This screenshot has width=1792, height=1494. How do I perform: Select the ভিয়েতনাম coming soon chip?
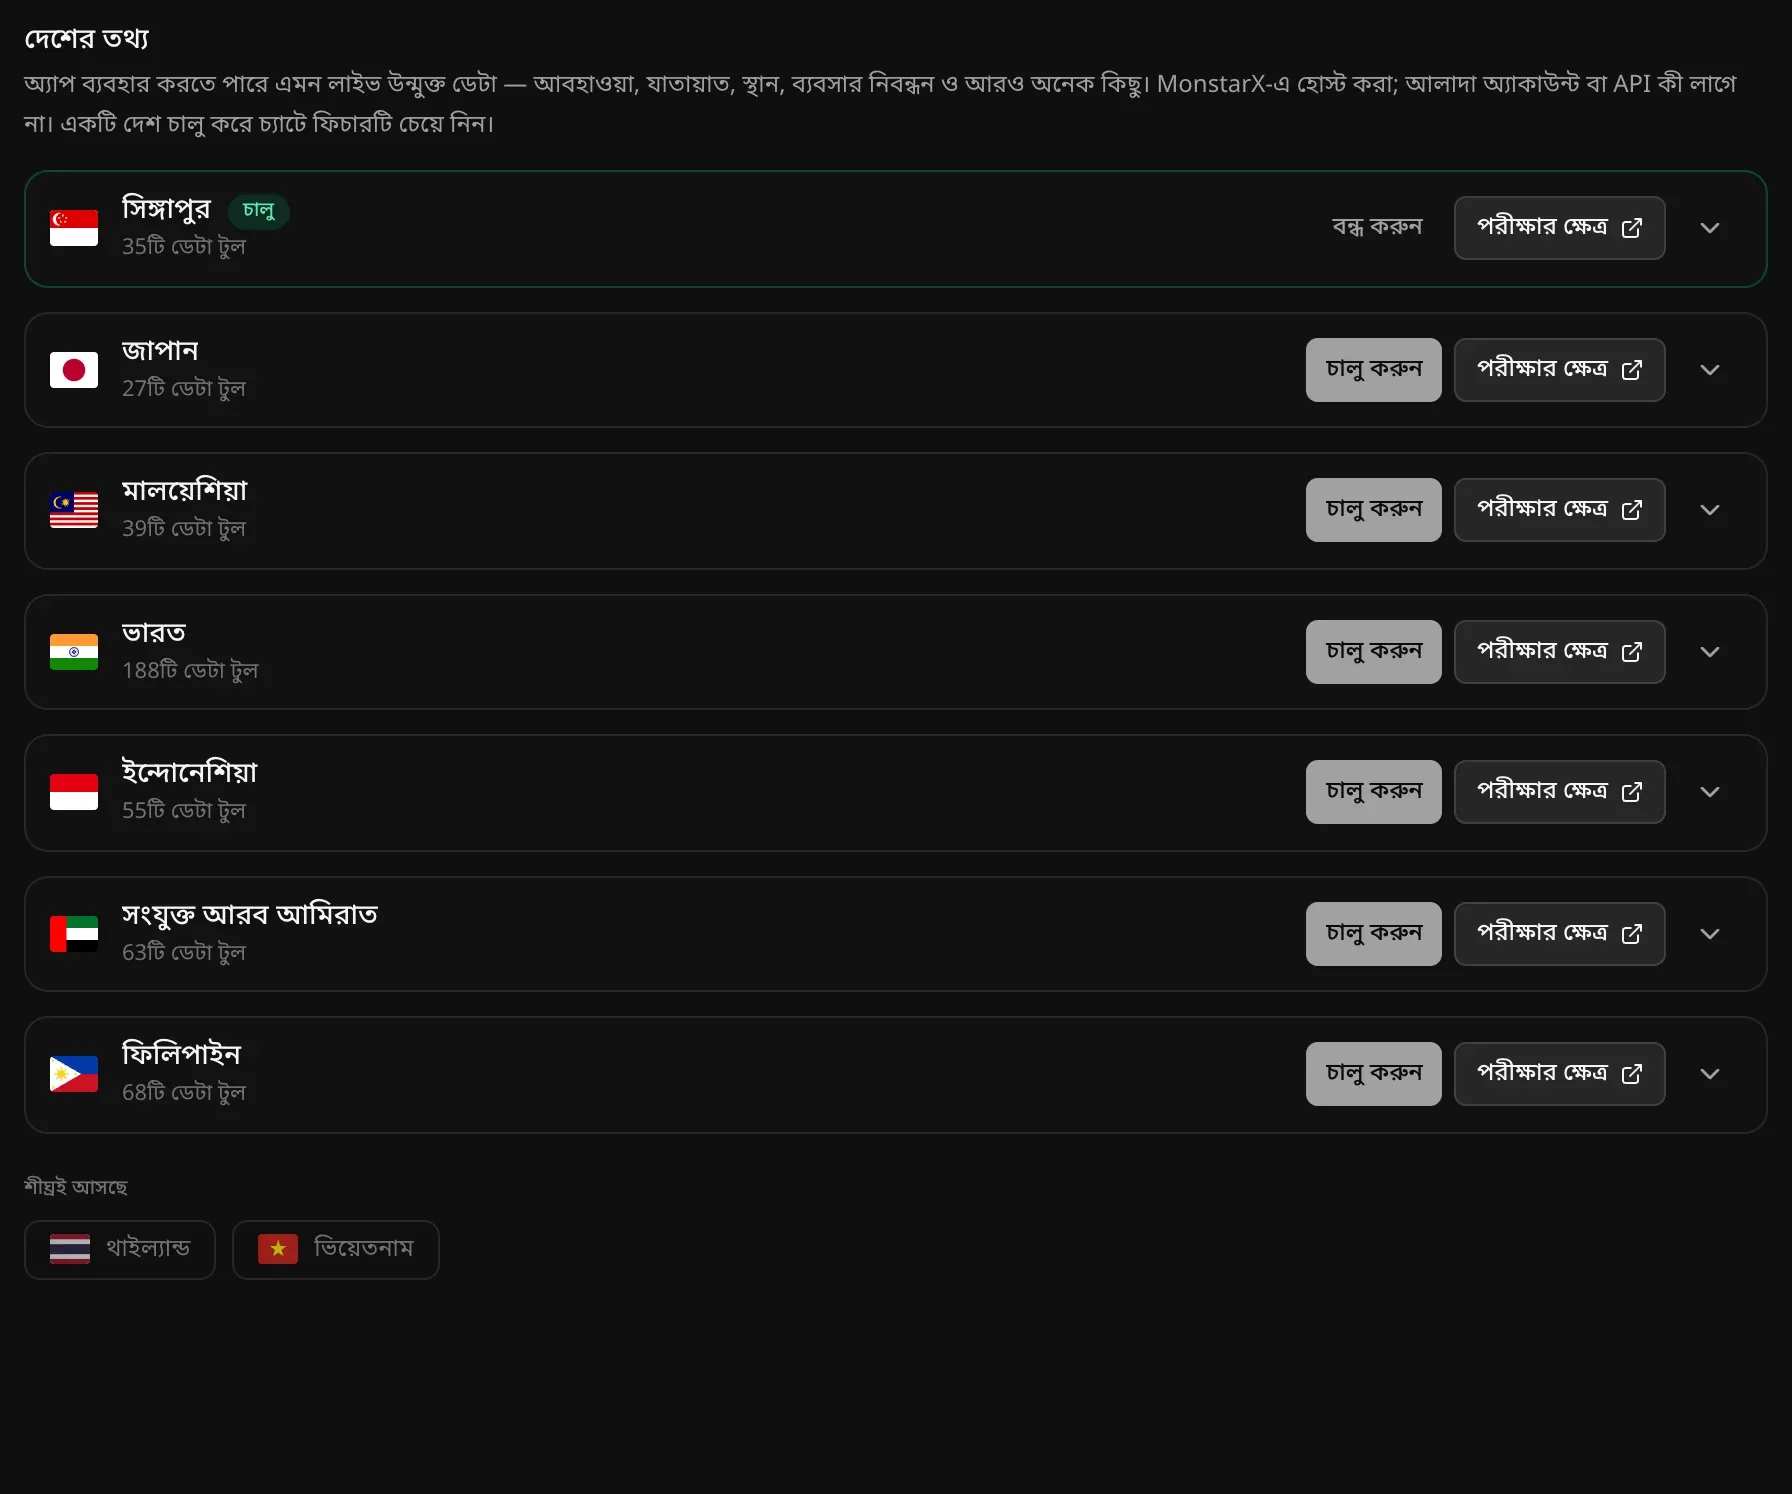[x=336, y=1249]
